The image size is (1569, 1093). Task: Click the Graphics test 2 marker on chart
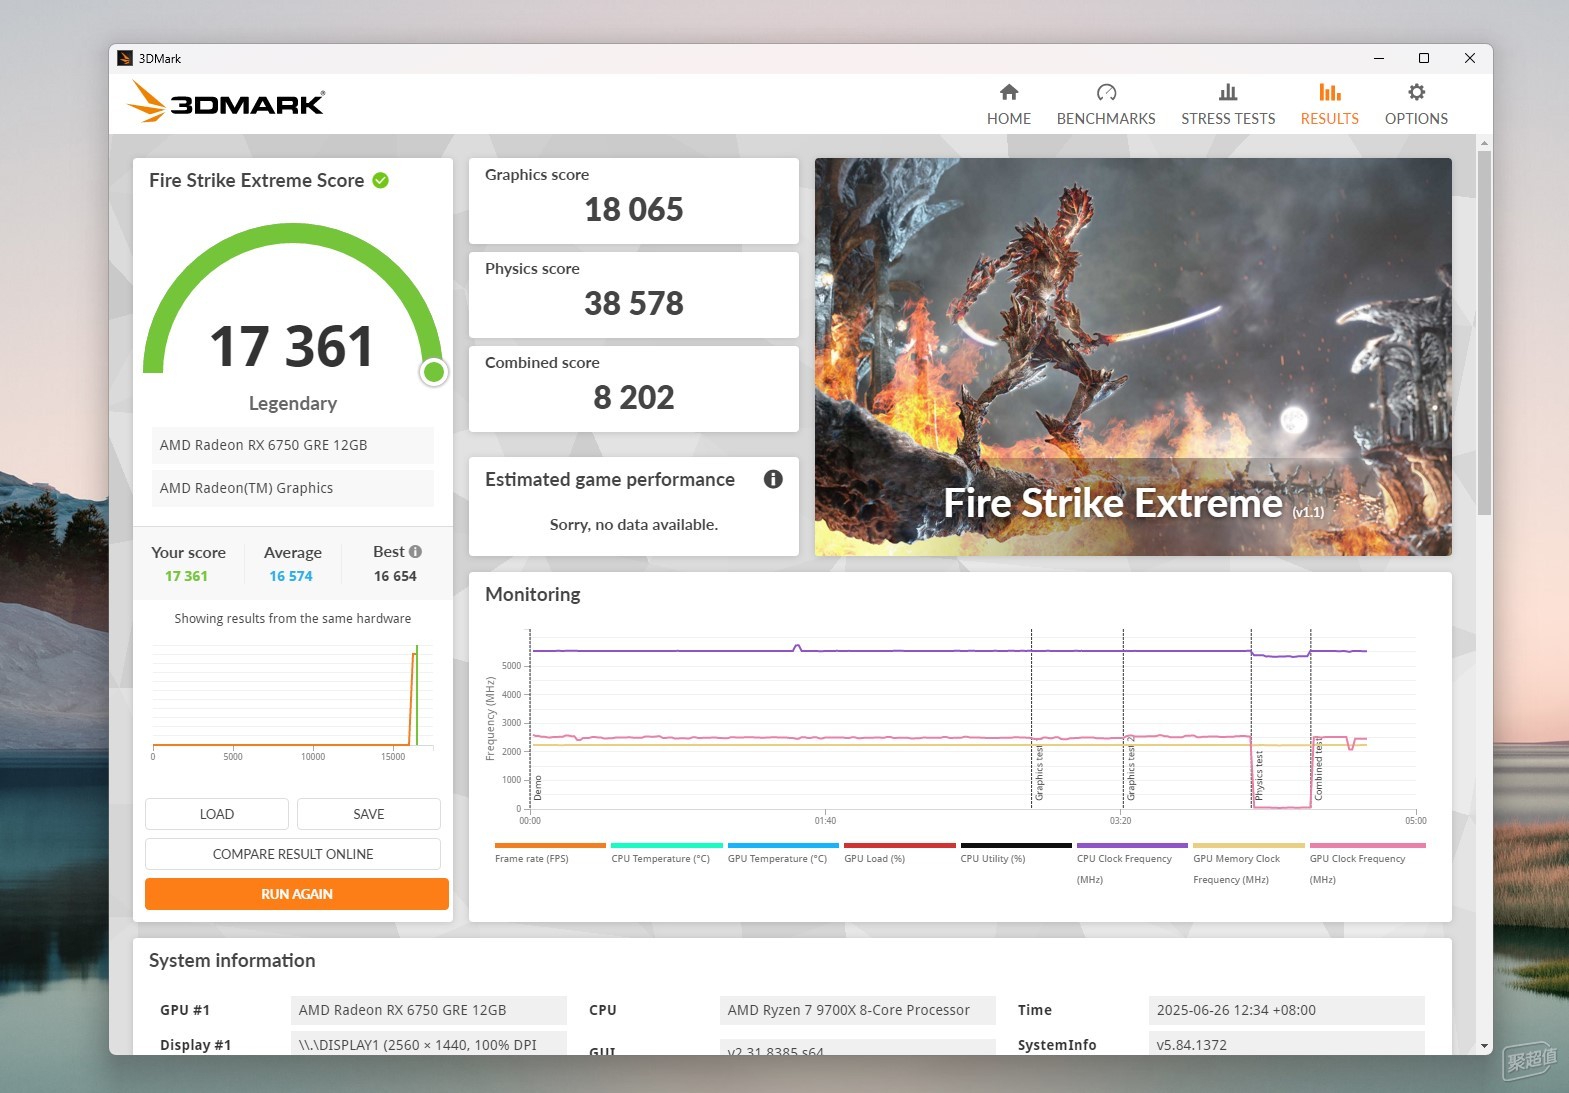[x=1131, y=770]
